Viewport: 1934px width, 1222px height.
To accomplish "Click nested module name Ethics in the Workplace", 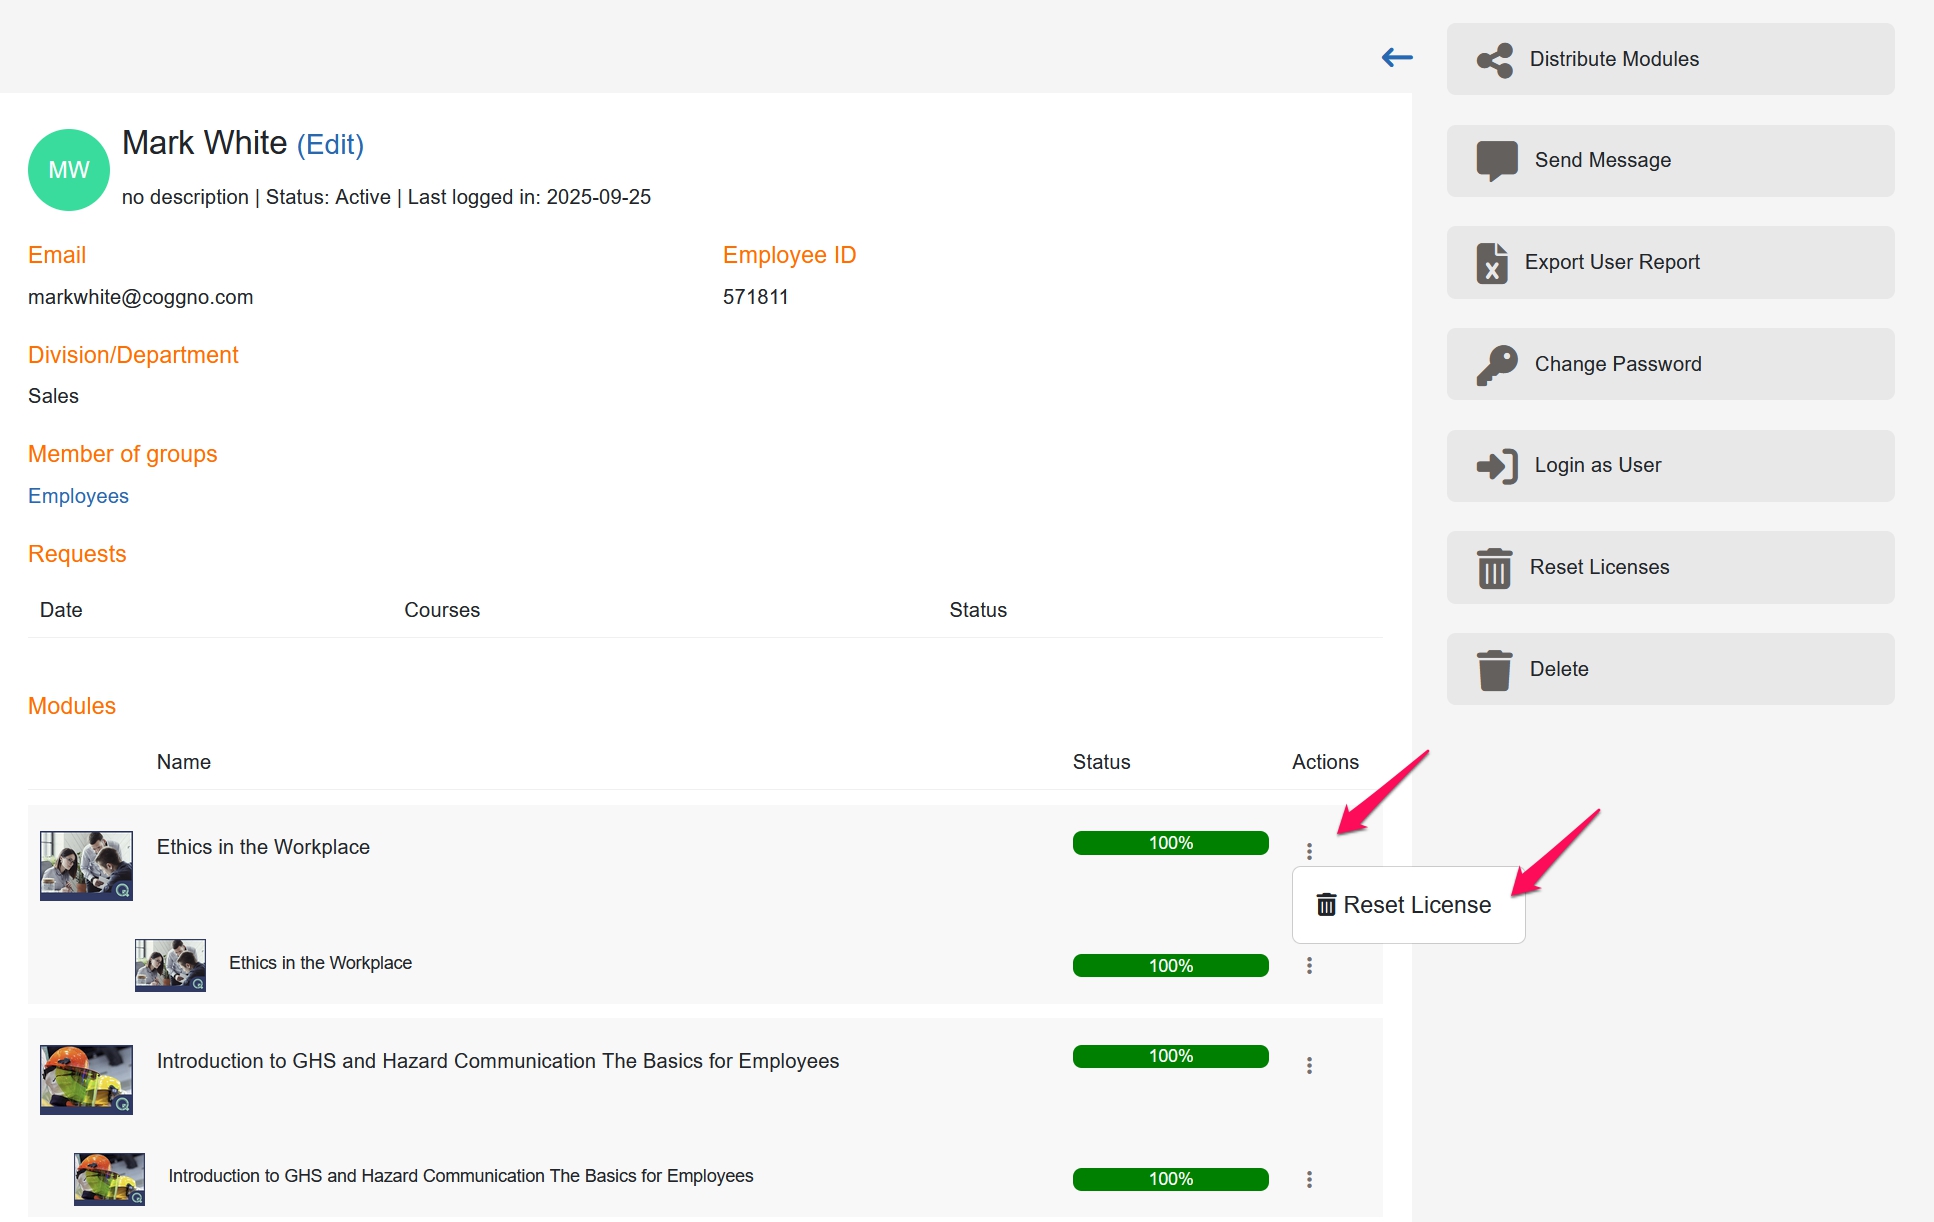I will 320,963.
